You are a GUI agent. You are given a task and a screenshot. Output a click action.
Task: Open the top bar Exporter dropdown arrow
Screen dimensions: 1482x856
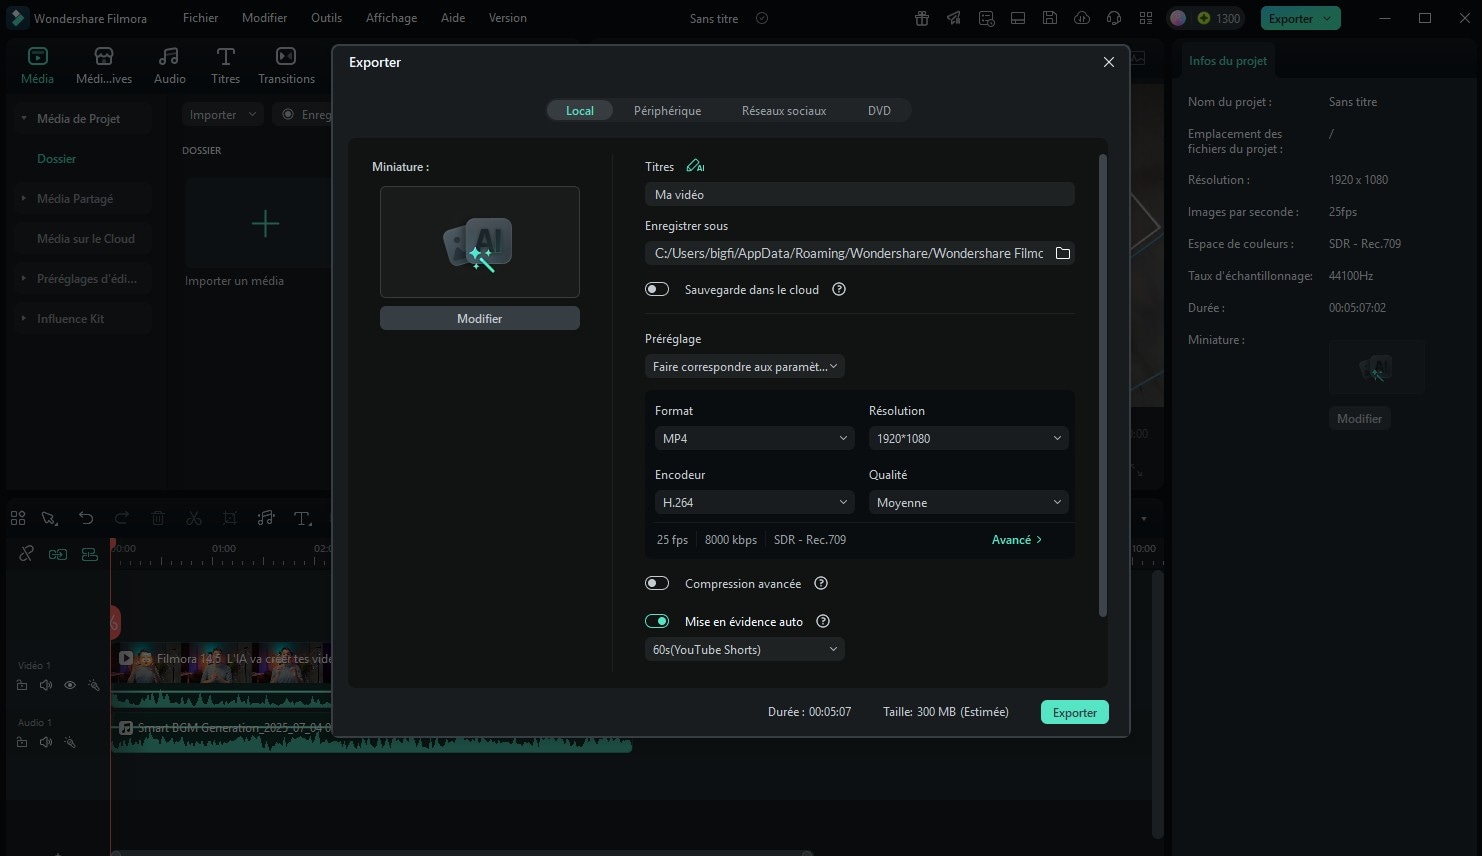click(x=1327, y=18)
